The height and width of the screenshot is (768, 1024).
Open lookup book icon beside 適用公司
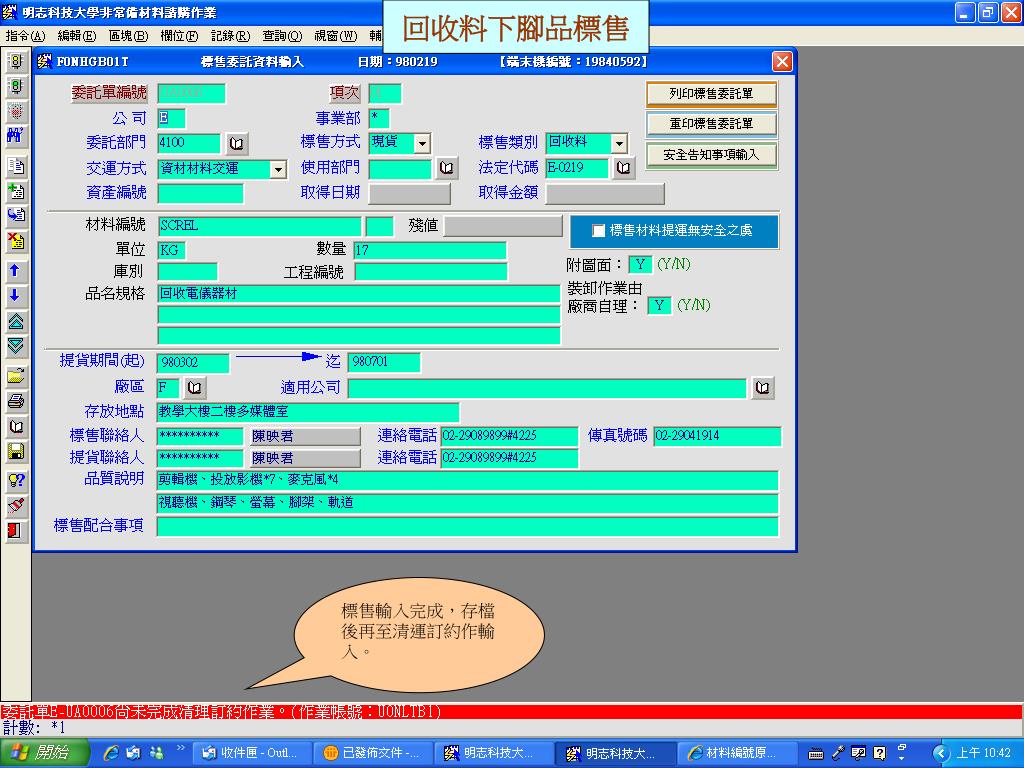click(762, 387)
